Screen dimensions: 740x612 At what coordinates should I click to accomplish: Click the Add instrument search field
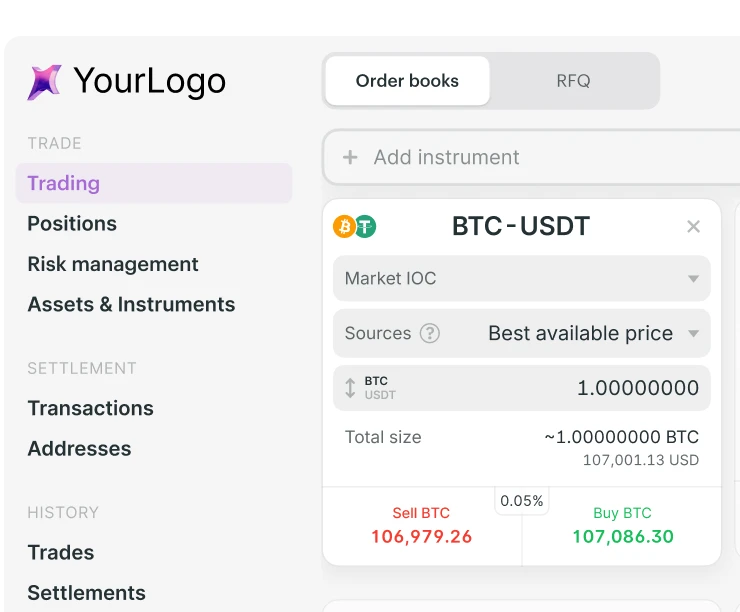[520, 158]
